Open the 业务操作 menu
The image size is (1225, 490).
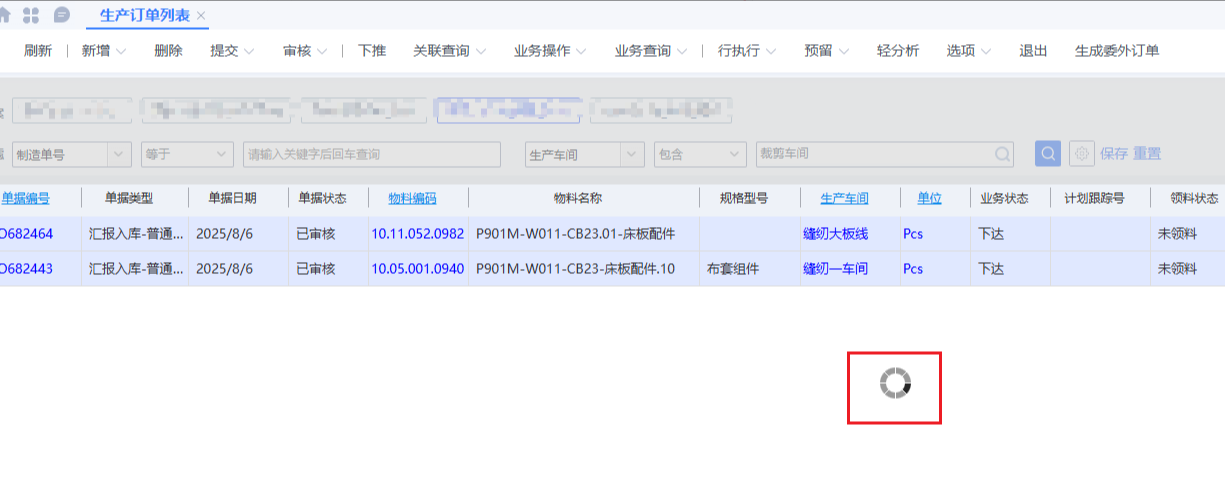[550, 51]
